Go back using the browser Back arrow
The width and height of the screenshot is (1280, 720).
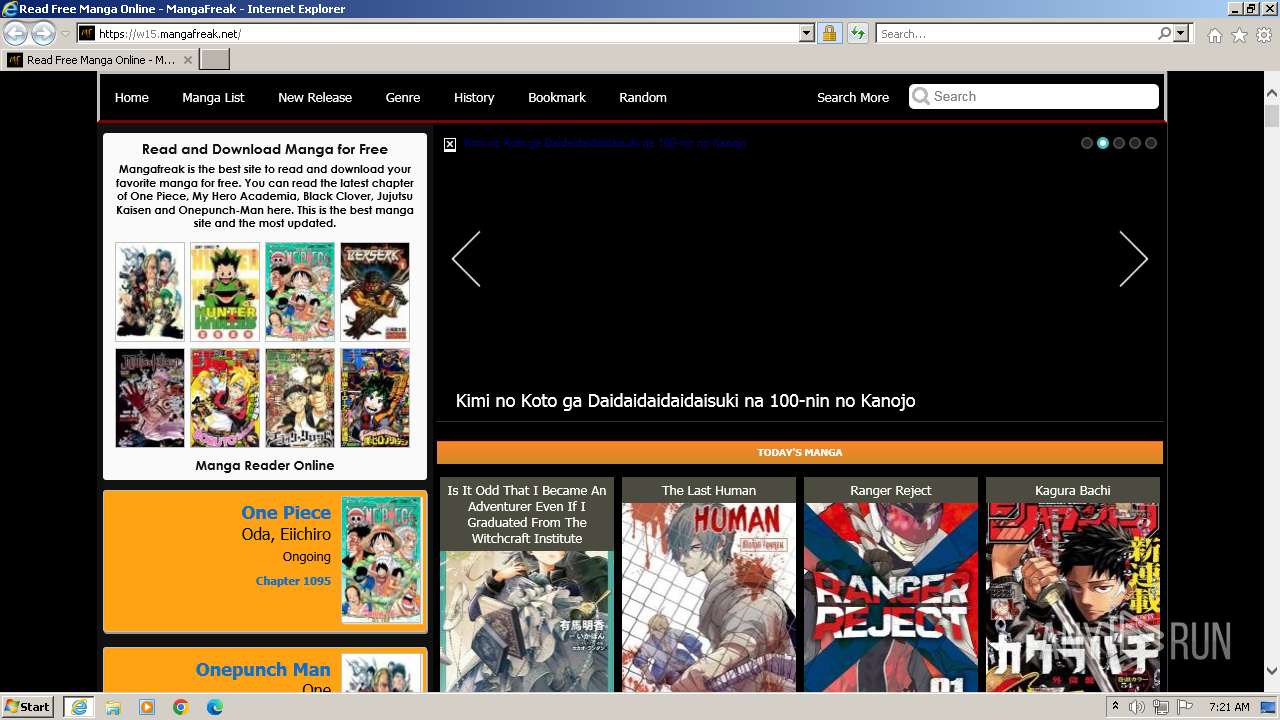click(15, 34)
